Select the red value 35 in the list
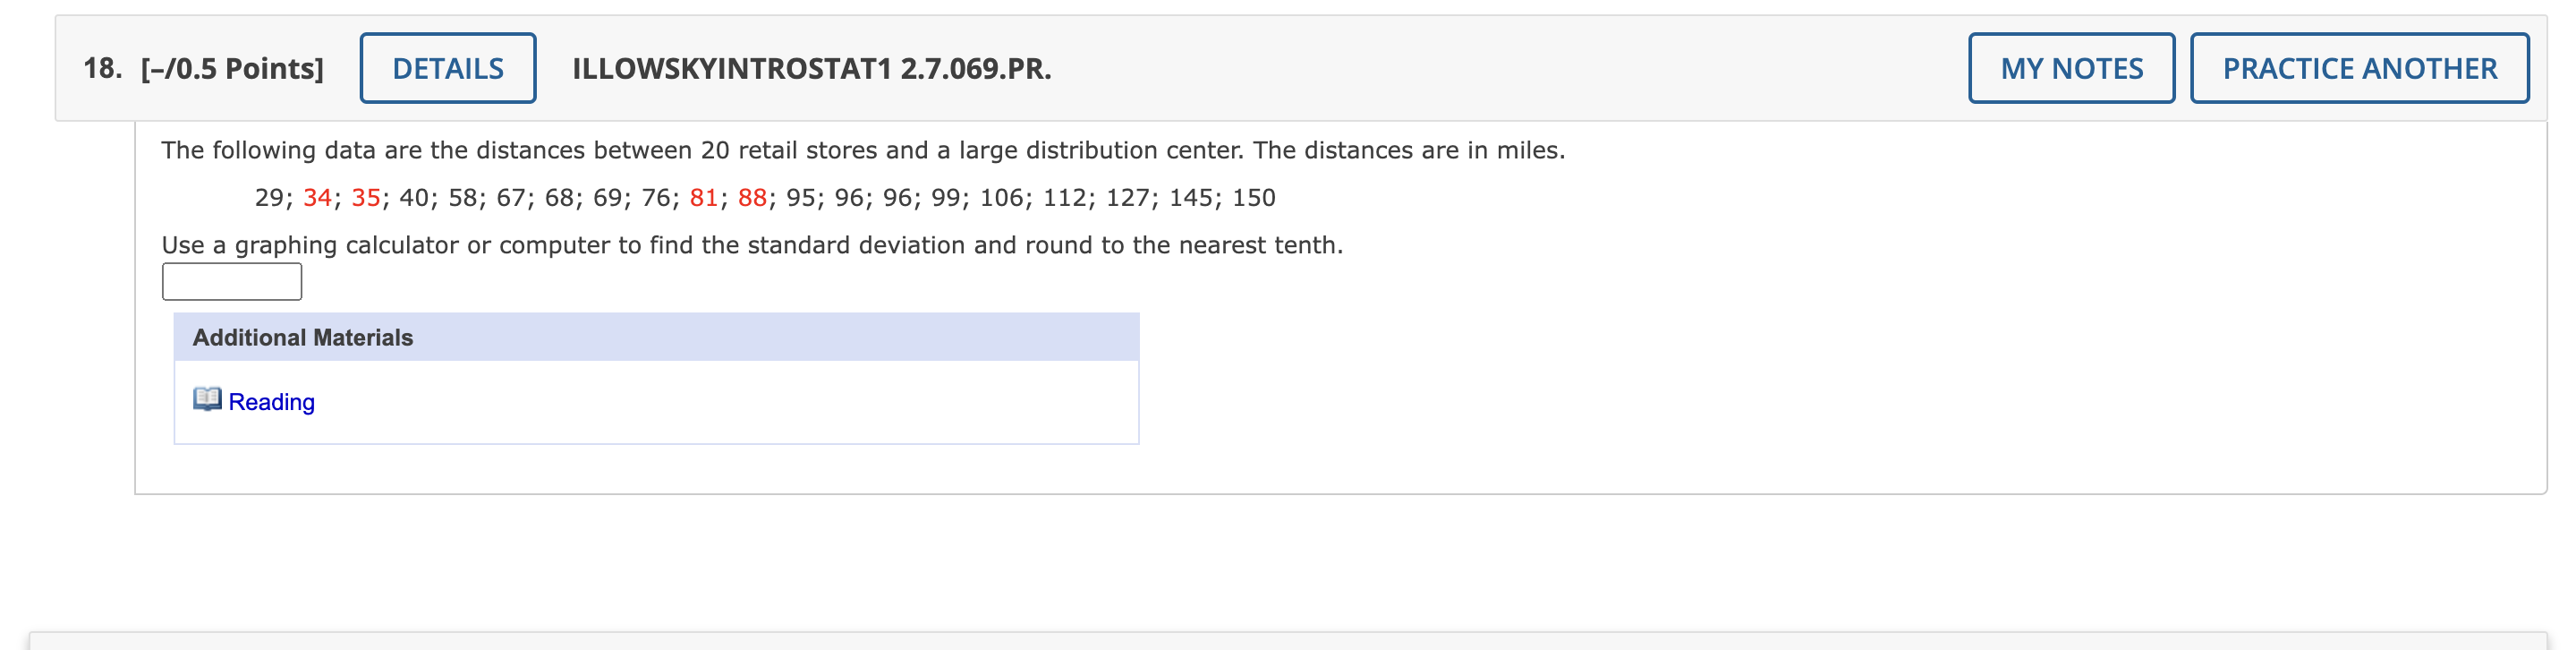The image size is (2576, 650). click(x=365, y=197)
